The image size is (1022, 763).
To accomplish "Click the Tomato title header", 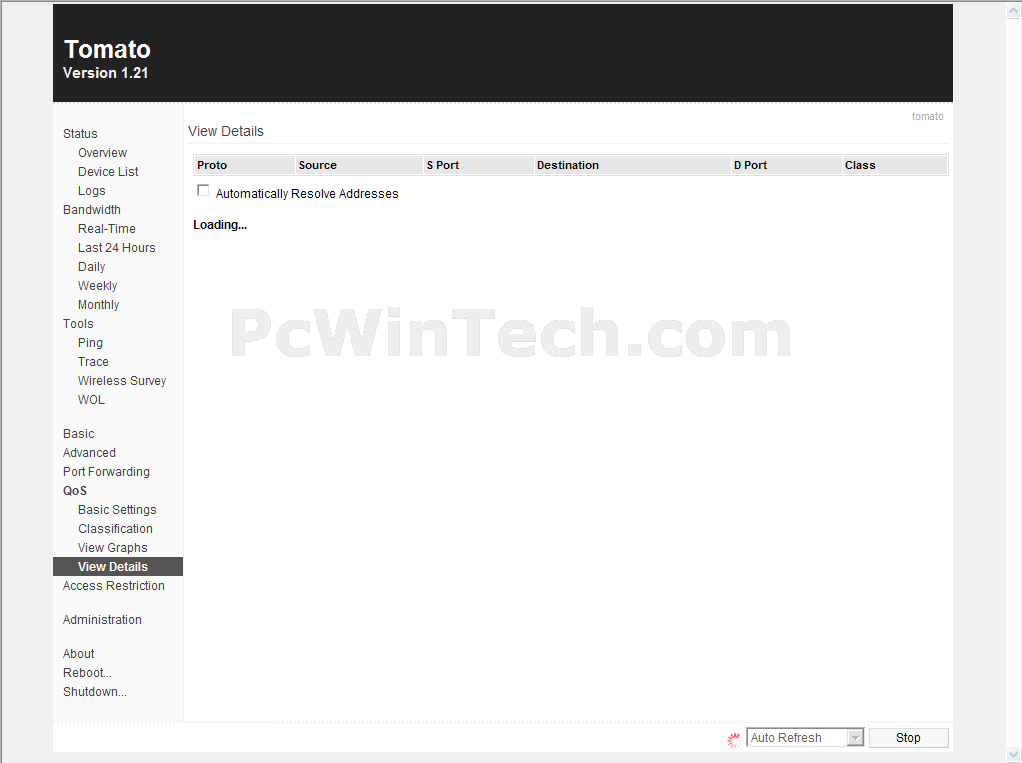I will tap(108, 50).
